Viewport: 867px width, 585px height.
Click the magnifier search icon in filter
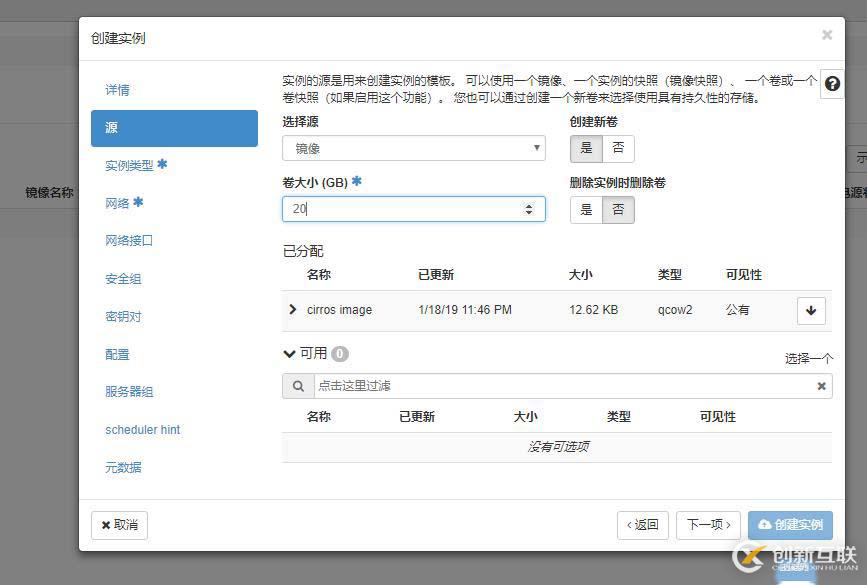297,386
